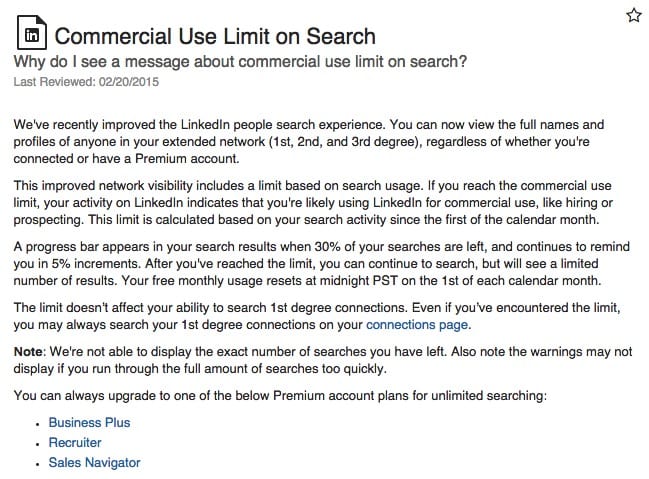Click the bold Note label
This screenshot has width=649, height=479.
[28, 351]
